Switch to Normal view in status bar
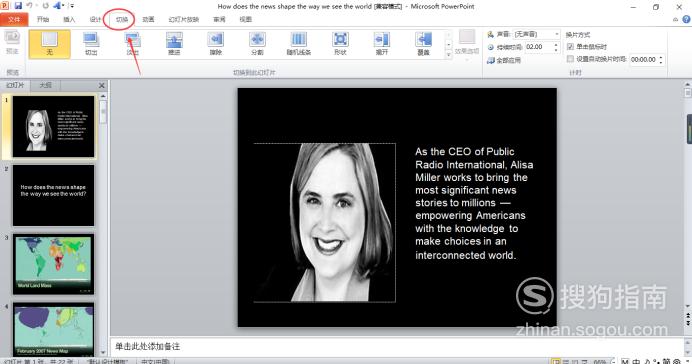 (556, 361)
